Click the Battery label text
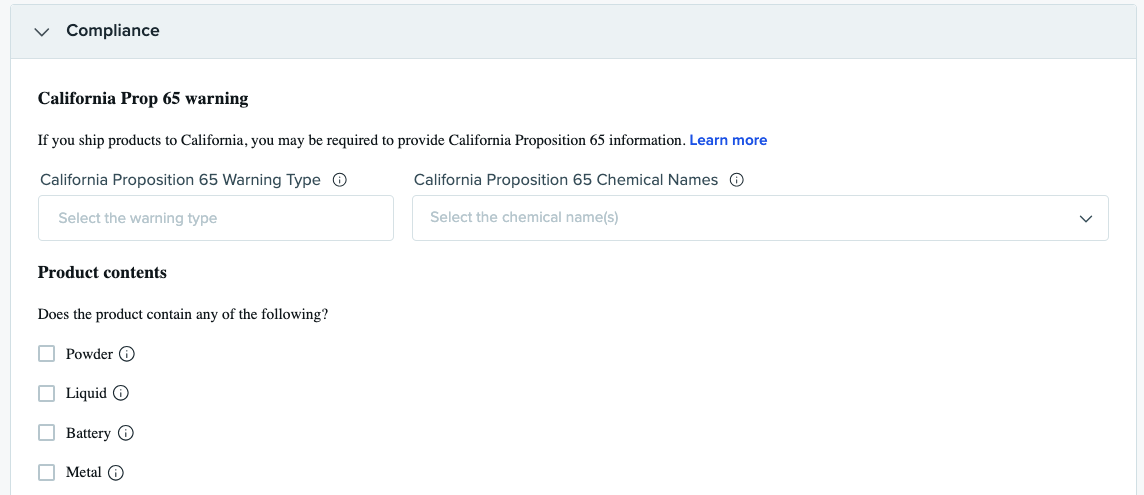The width and height of the screenshot is (1144, 495). point(88,433)
